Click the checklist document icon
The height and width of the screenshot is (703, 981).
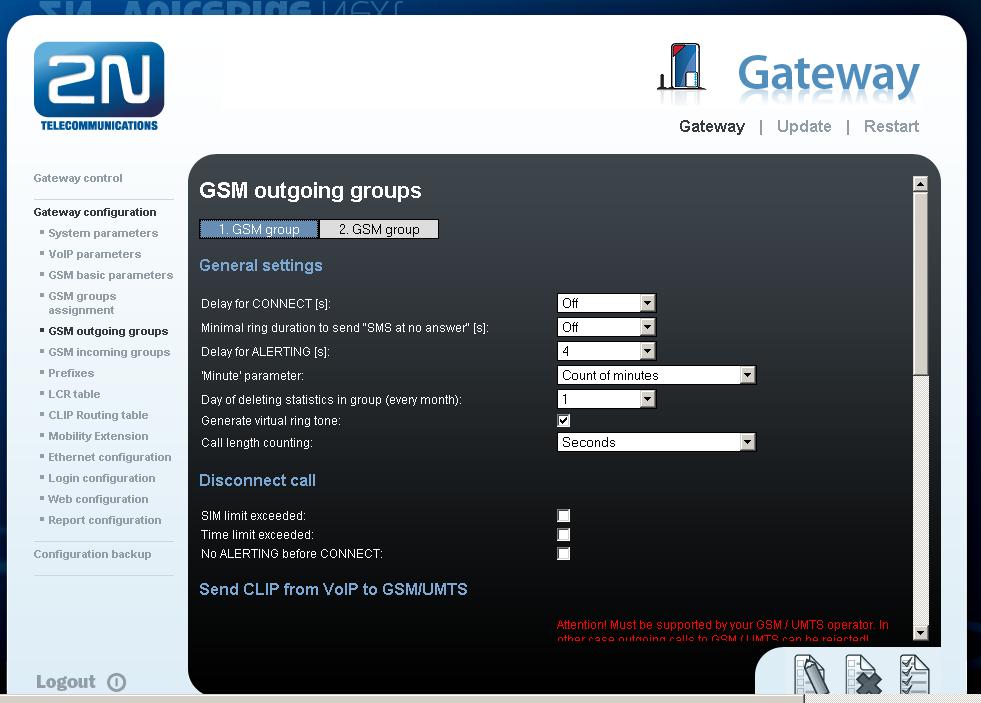[915, 674]
